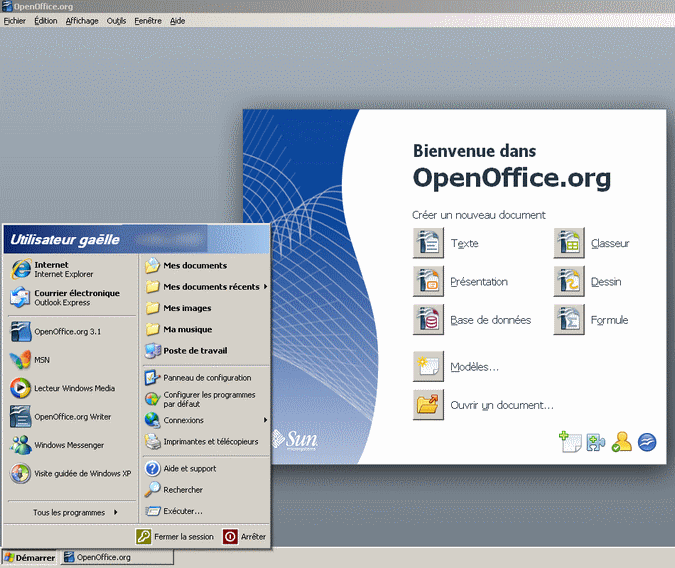
Task: Create a new Classeur spreadsheet icon
Action: (569, 243)
